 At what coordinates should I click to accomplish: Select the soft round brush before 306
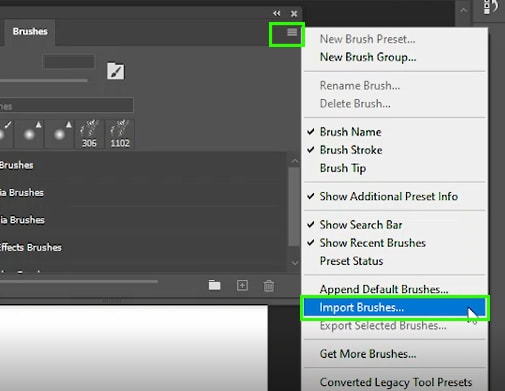click(59, 134)
